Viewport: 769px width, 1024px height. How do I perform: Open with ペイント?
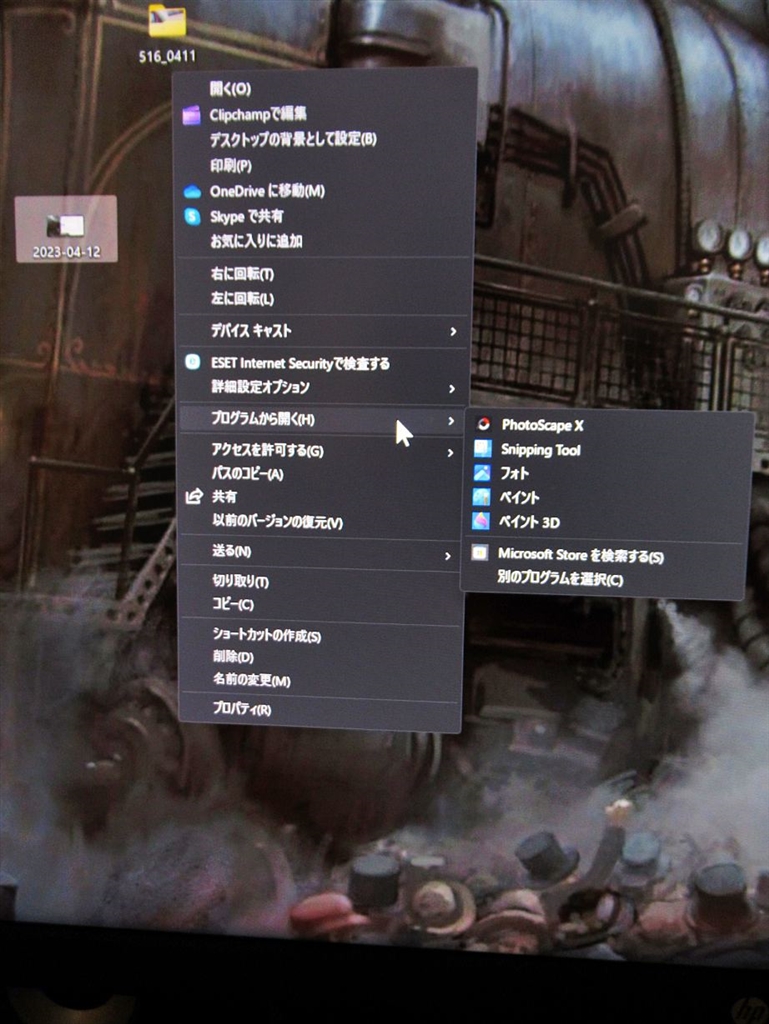[519, 497]
